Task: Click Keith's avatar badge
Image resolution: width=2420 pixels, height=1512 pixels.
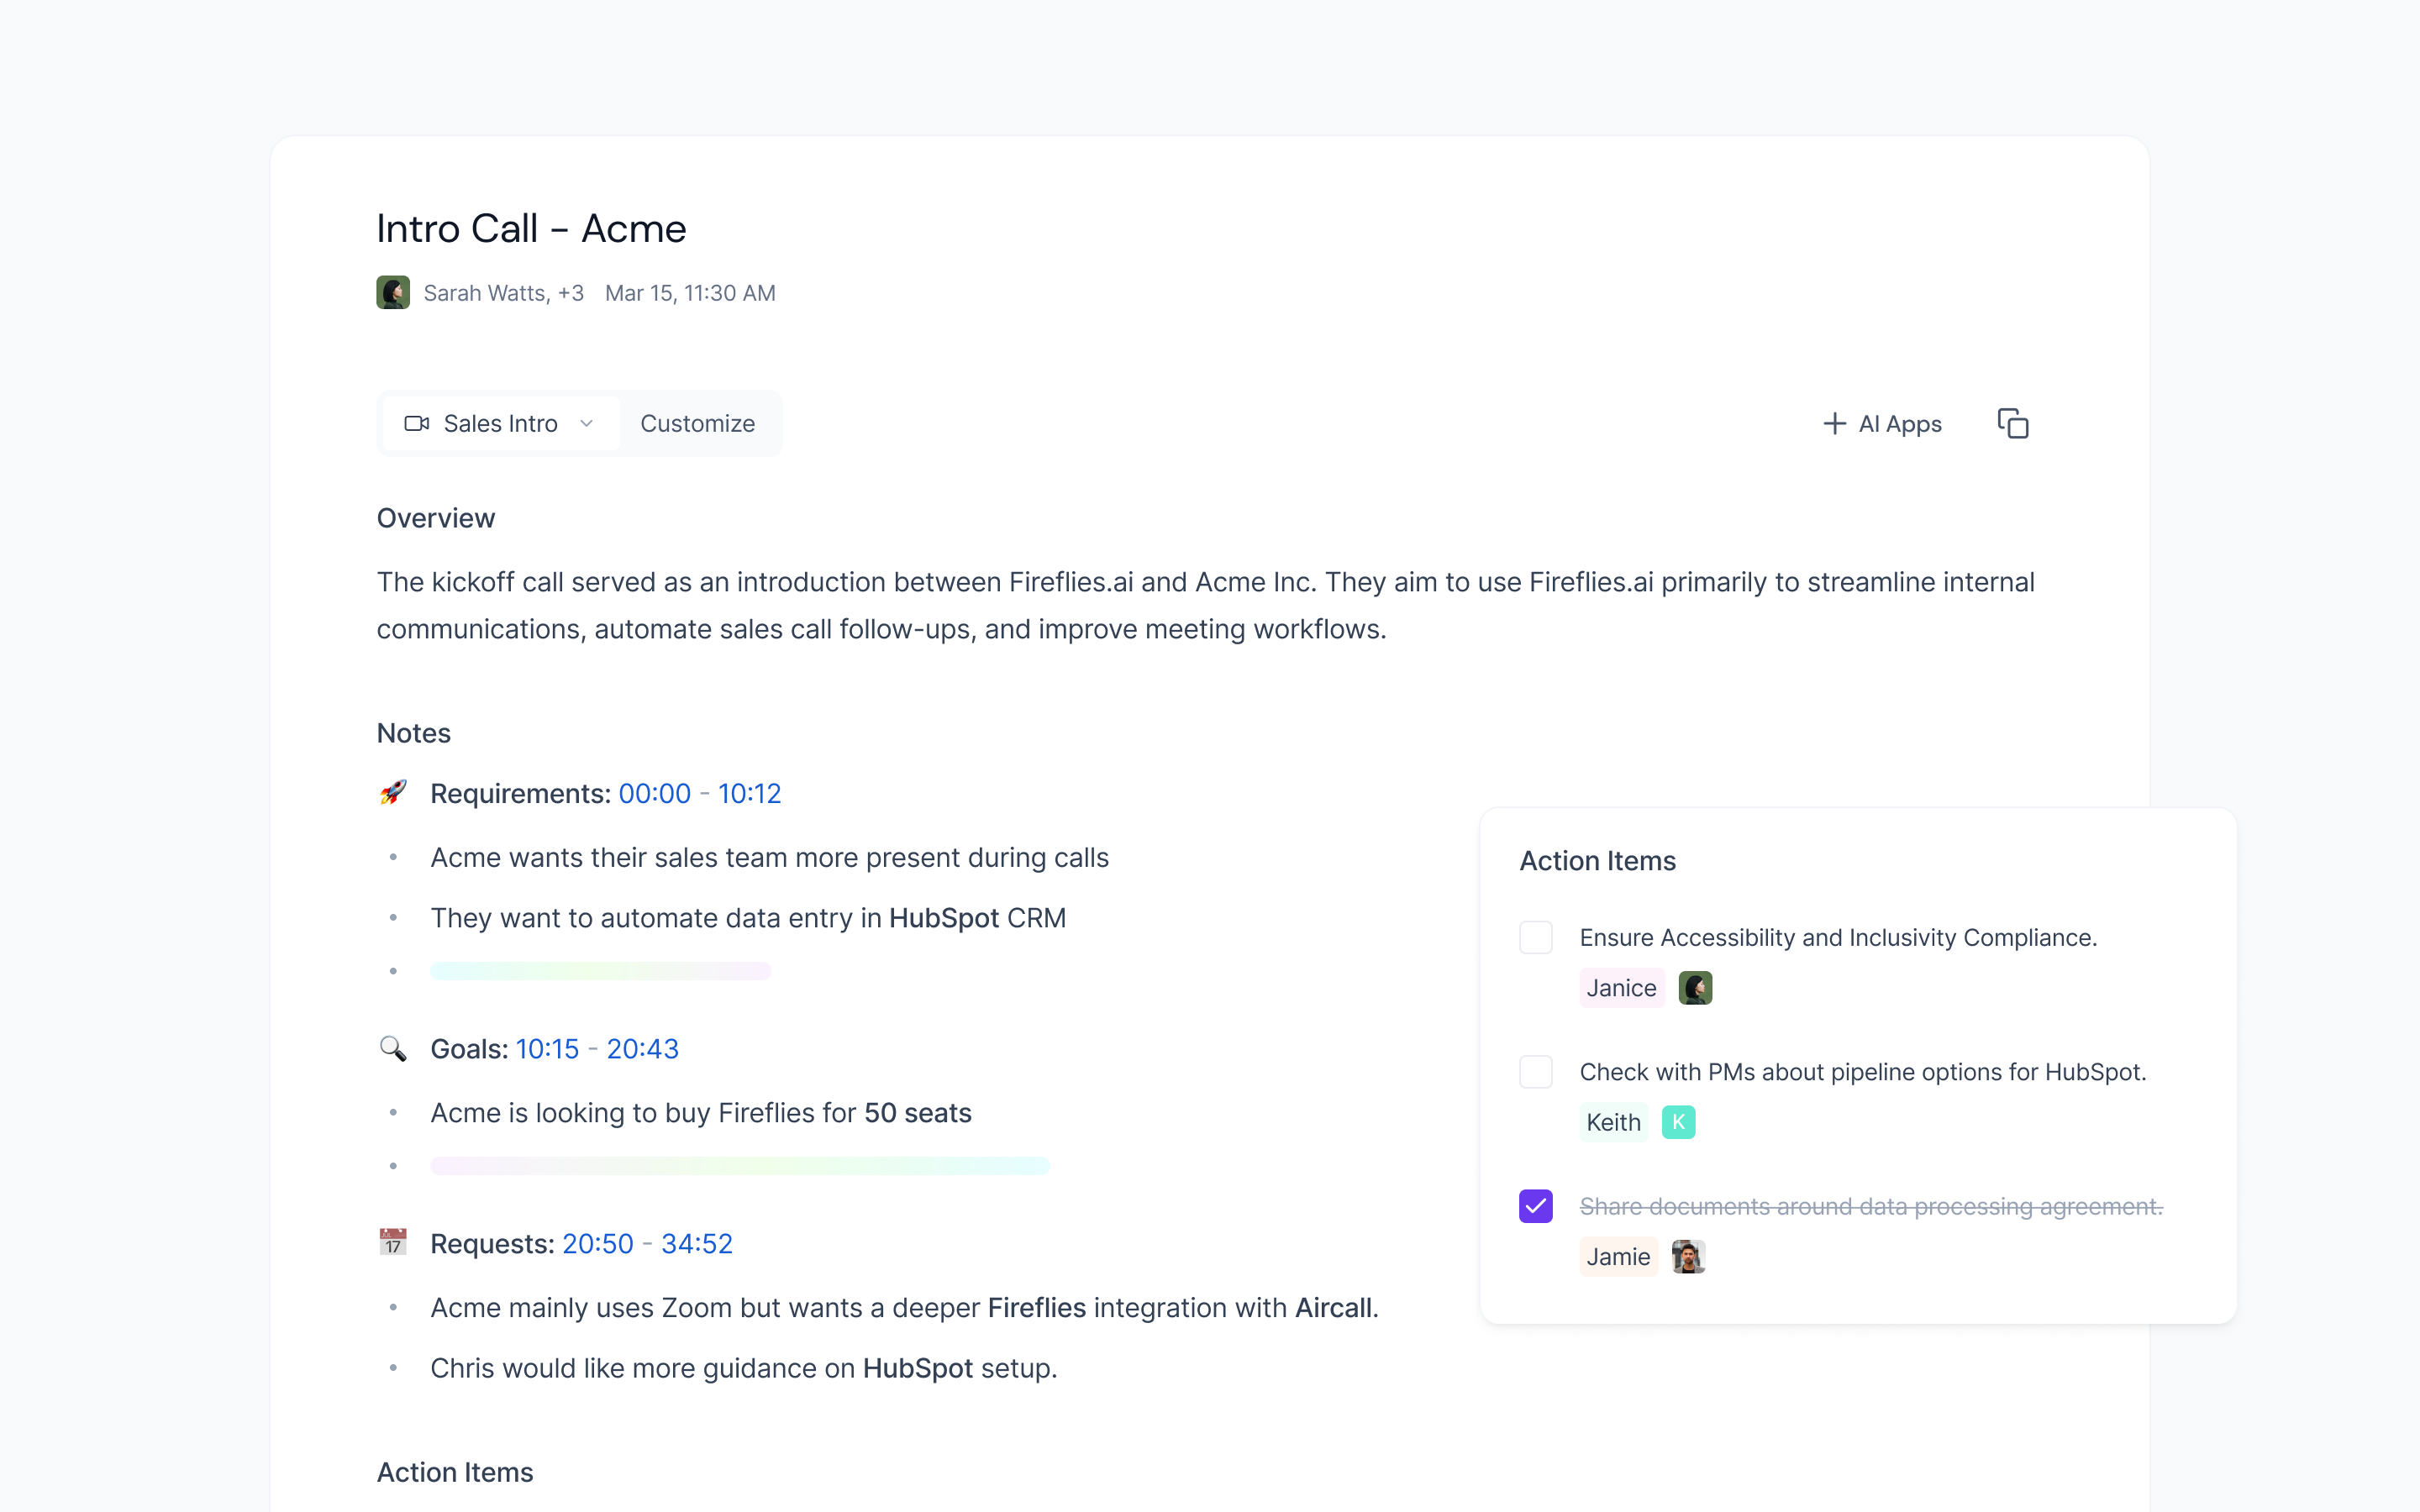Action: (1680, 1121)
